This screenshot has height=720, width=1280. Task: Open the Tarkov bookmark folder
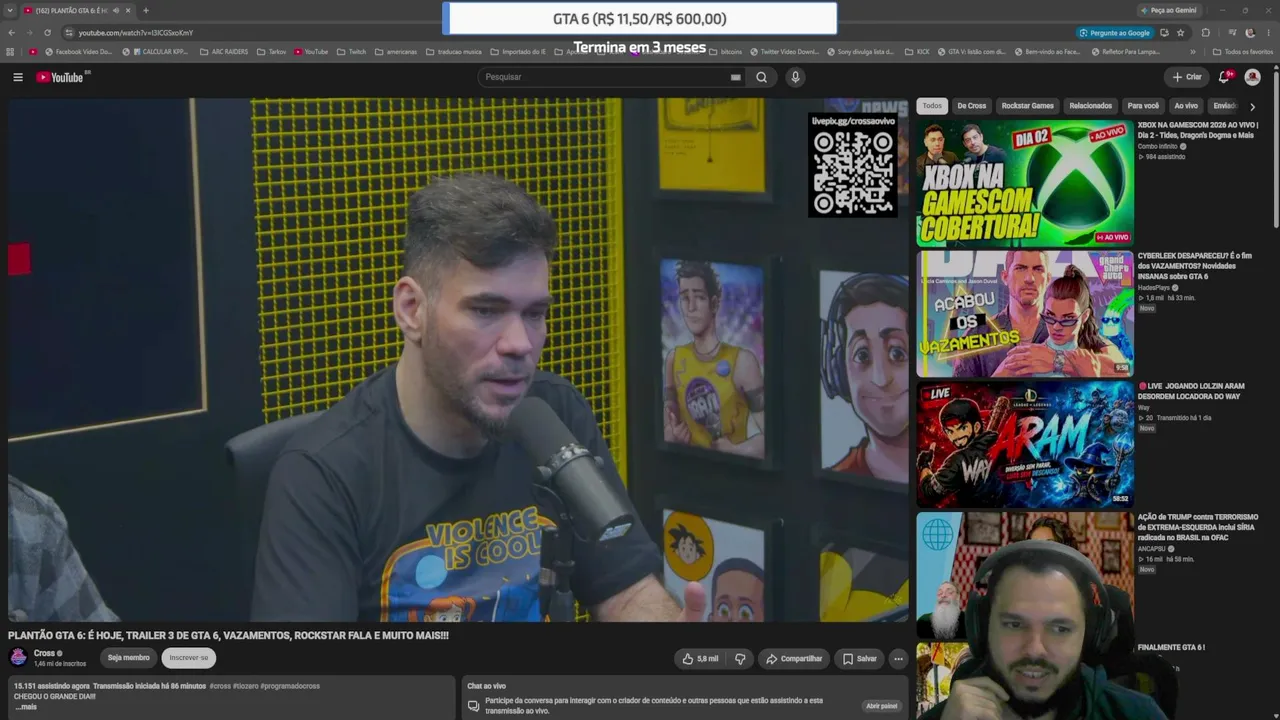pos(271,52)
